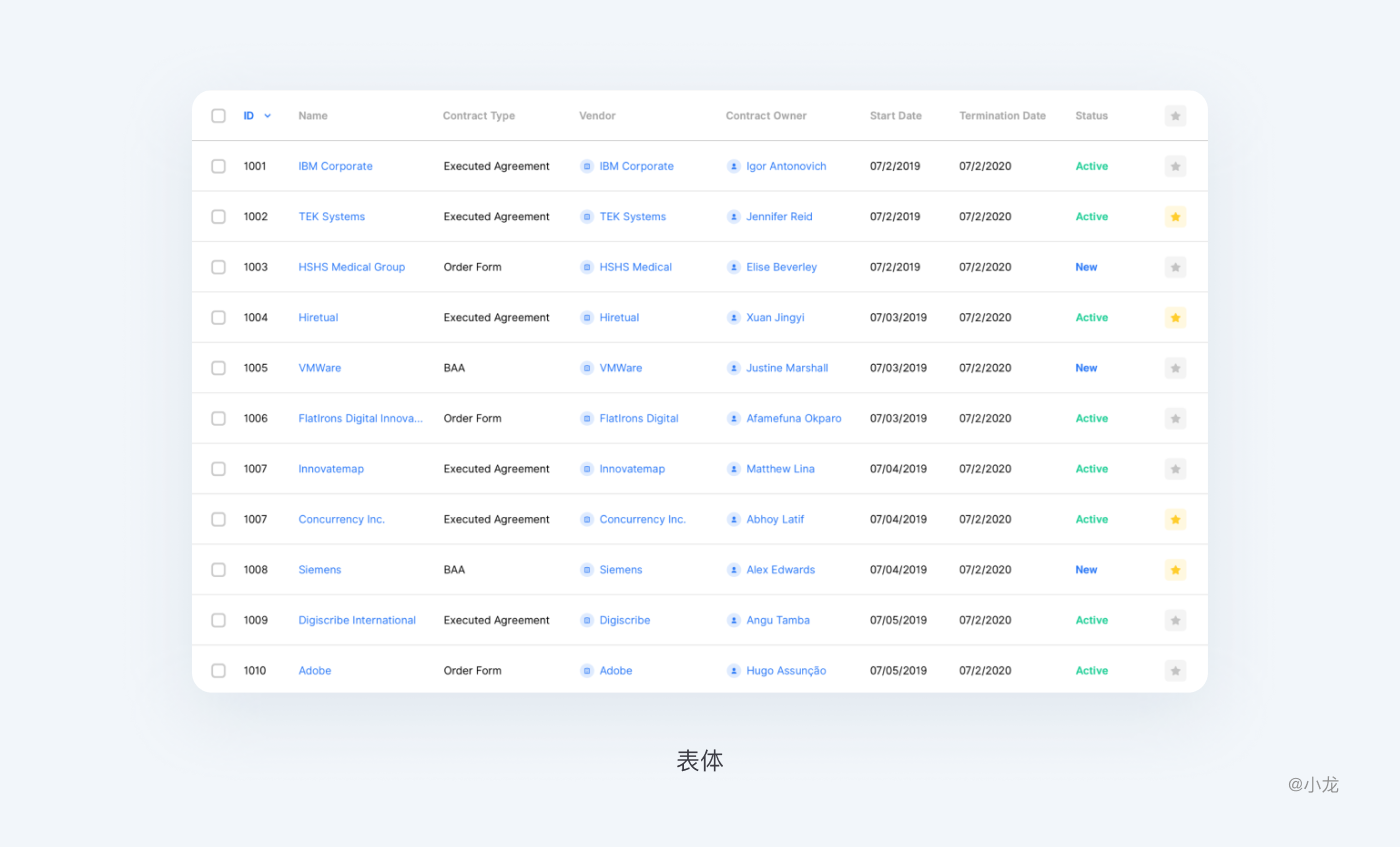The width and height of the screenshot is (1400, 847).
Task: Sort by the Termination Date column header
Action: coord(1002,116)
